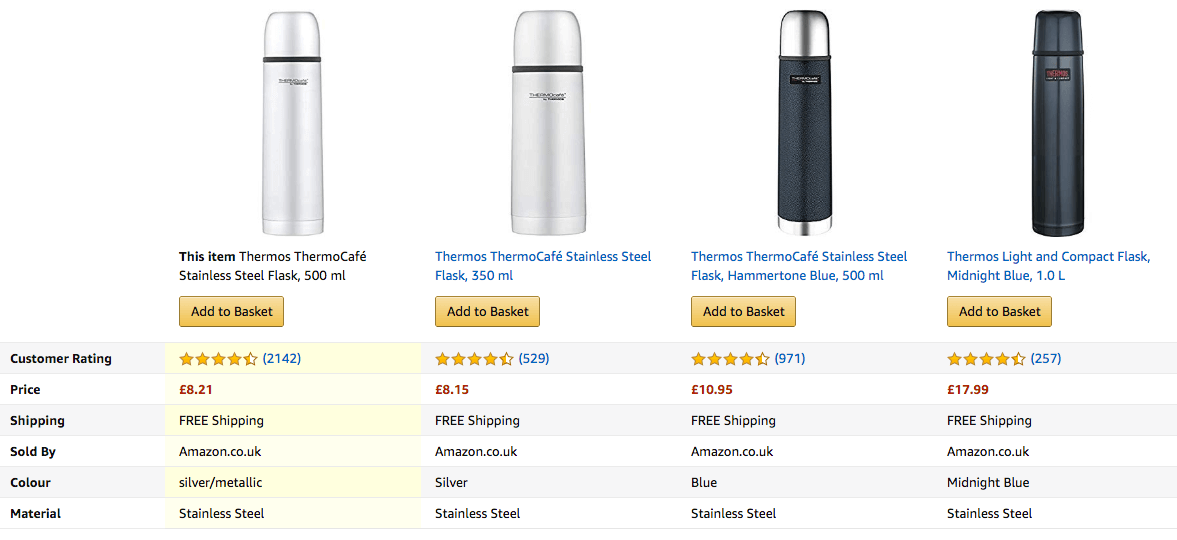Add the 500 ml ThermoCafé flask to basket

click(232, 311)
